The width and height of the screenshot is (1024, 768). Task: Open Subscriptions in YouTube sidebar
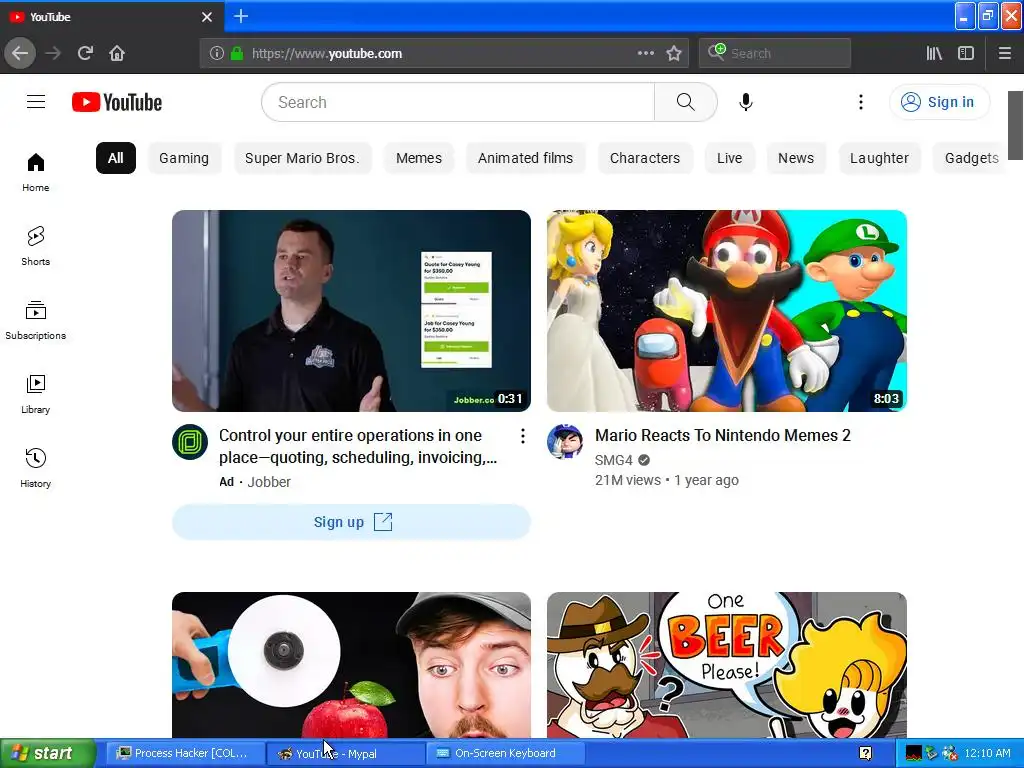click(x=36, y=320)
